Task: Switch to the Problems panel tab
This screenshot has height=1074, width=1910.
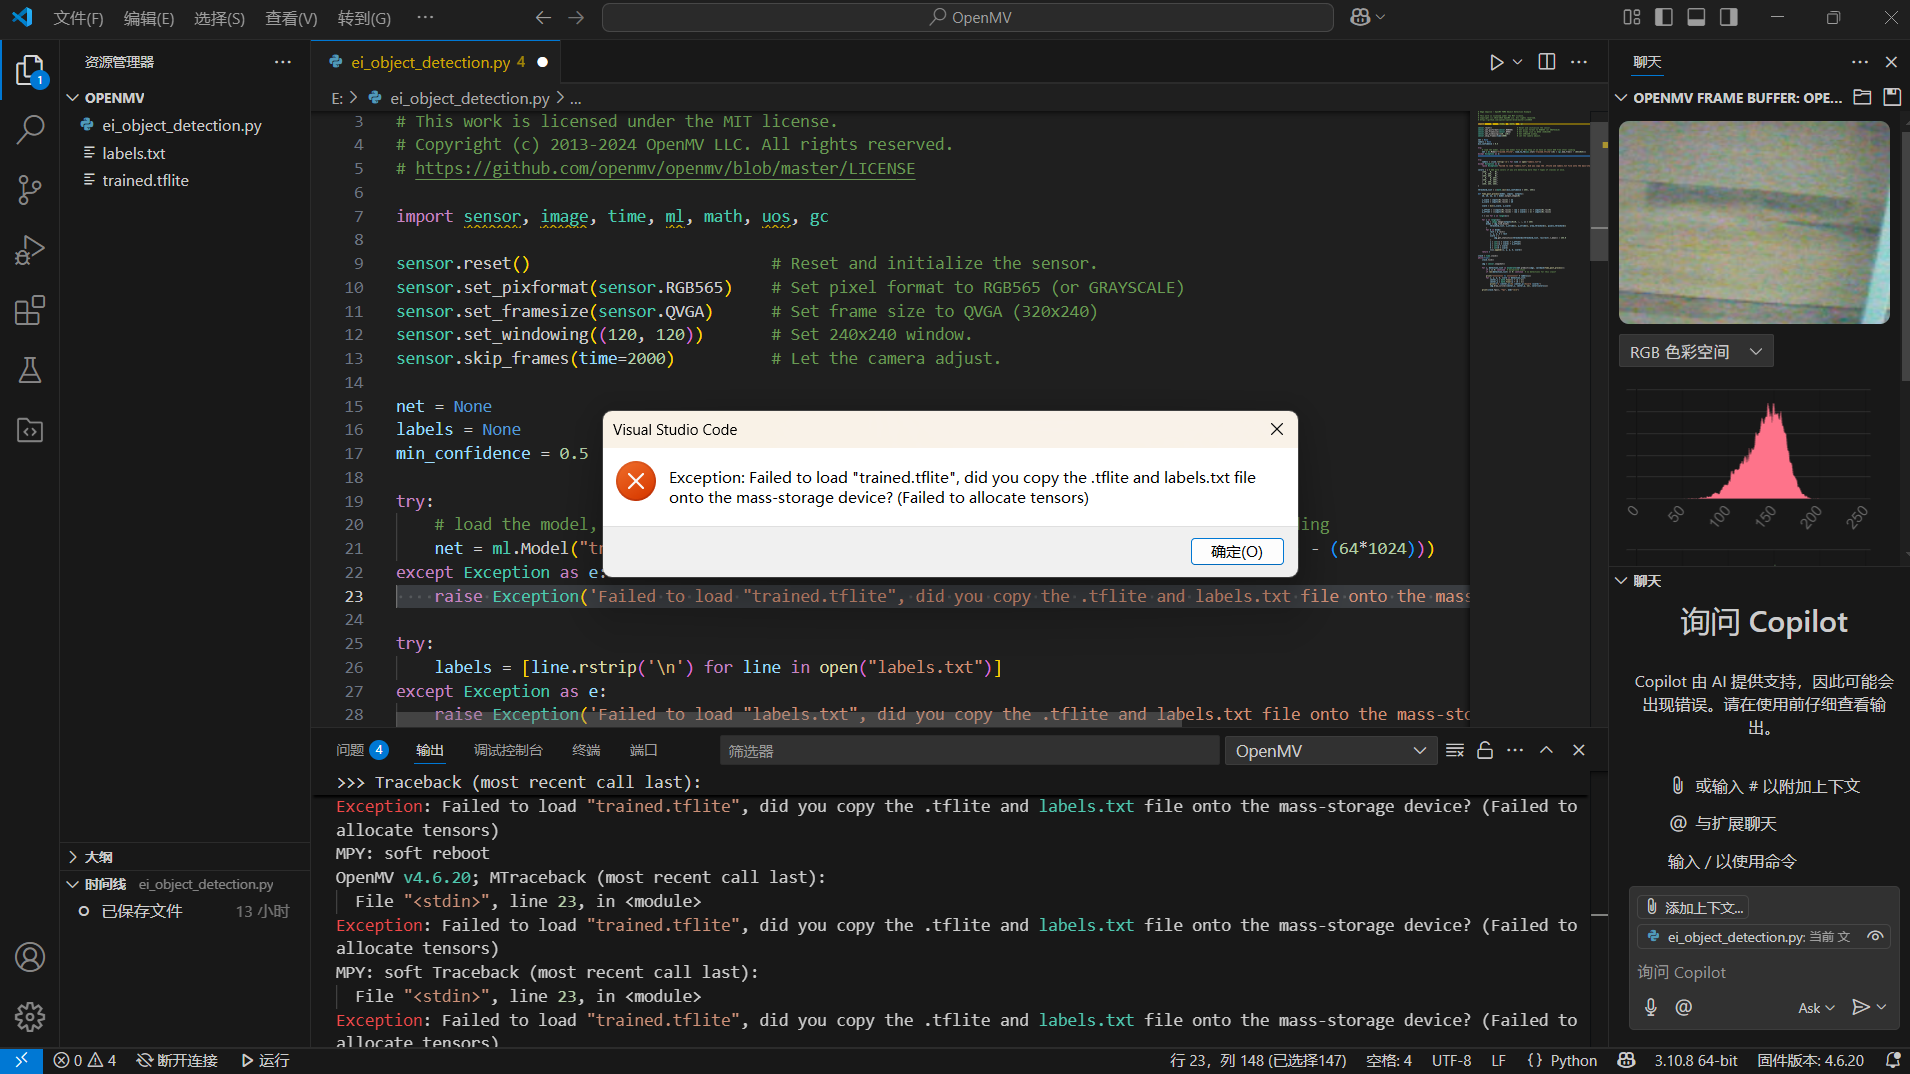Action: click(362, 750)
